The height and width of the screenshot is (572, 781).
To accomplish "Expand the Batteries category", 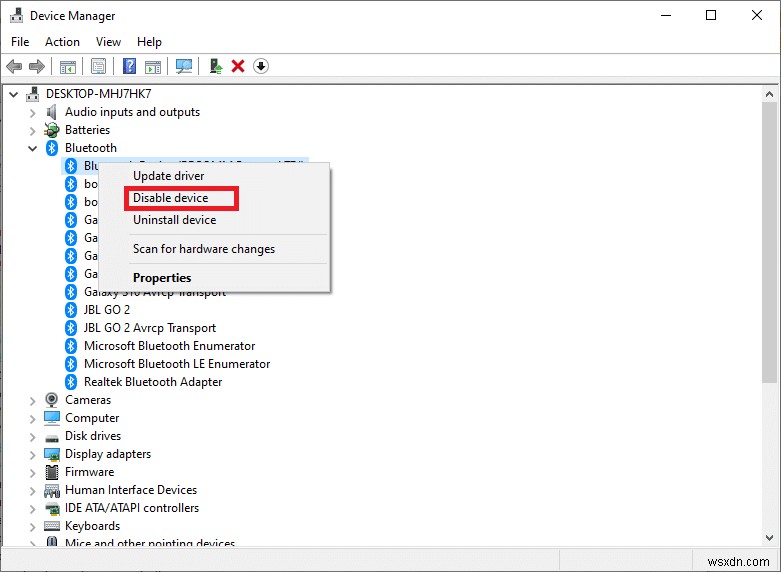I will [x=32, y=131].
